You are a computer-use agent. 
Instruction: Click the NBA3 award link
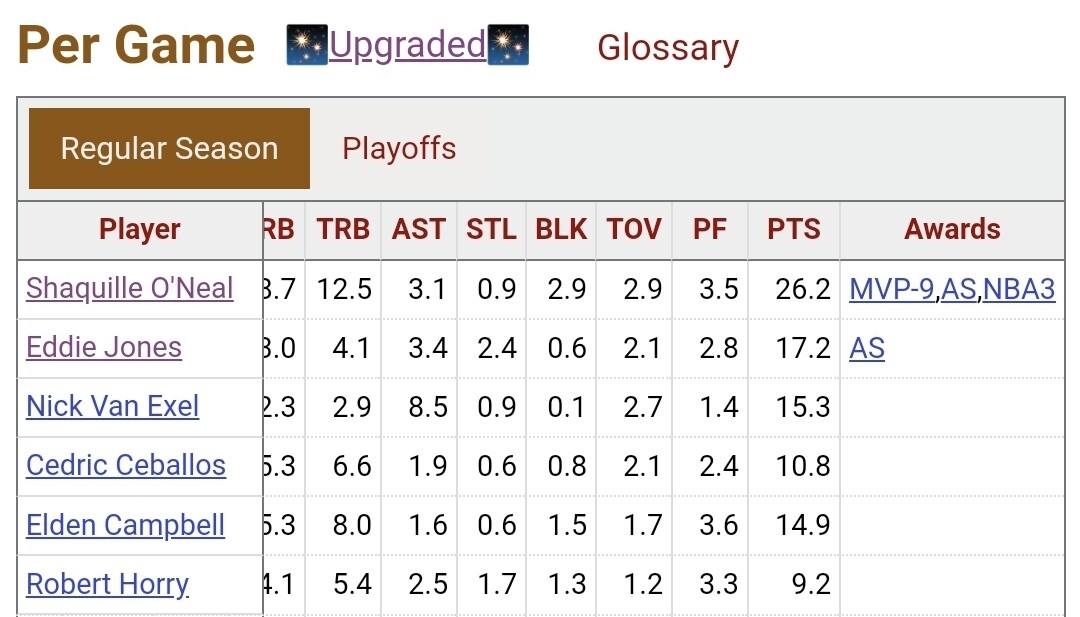point(1019,289)
